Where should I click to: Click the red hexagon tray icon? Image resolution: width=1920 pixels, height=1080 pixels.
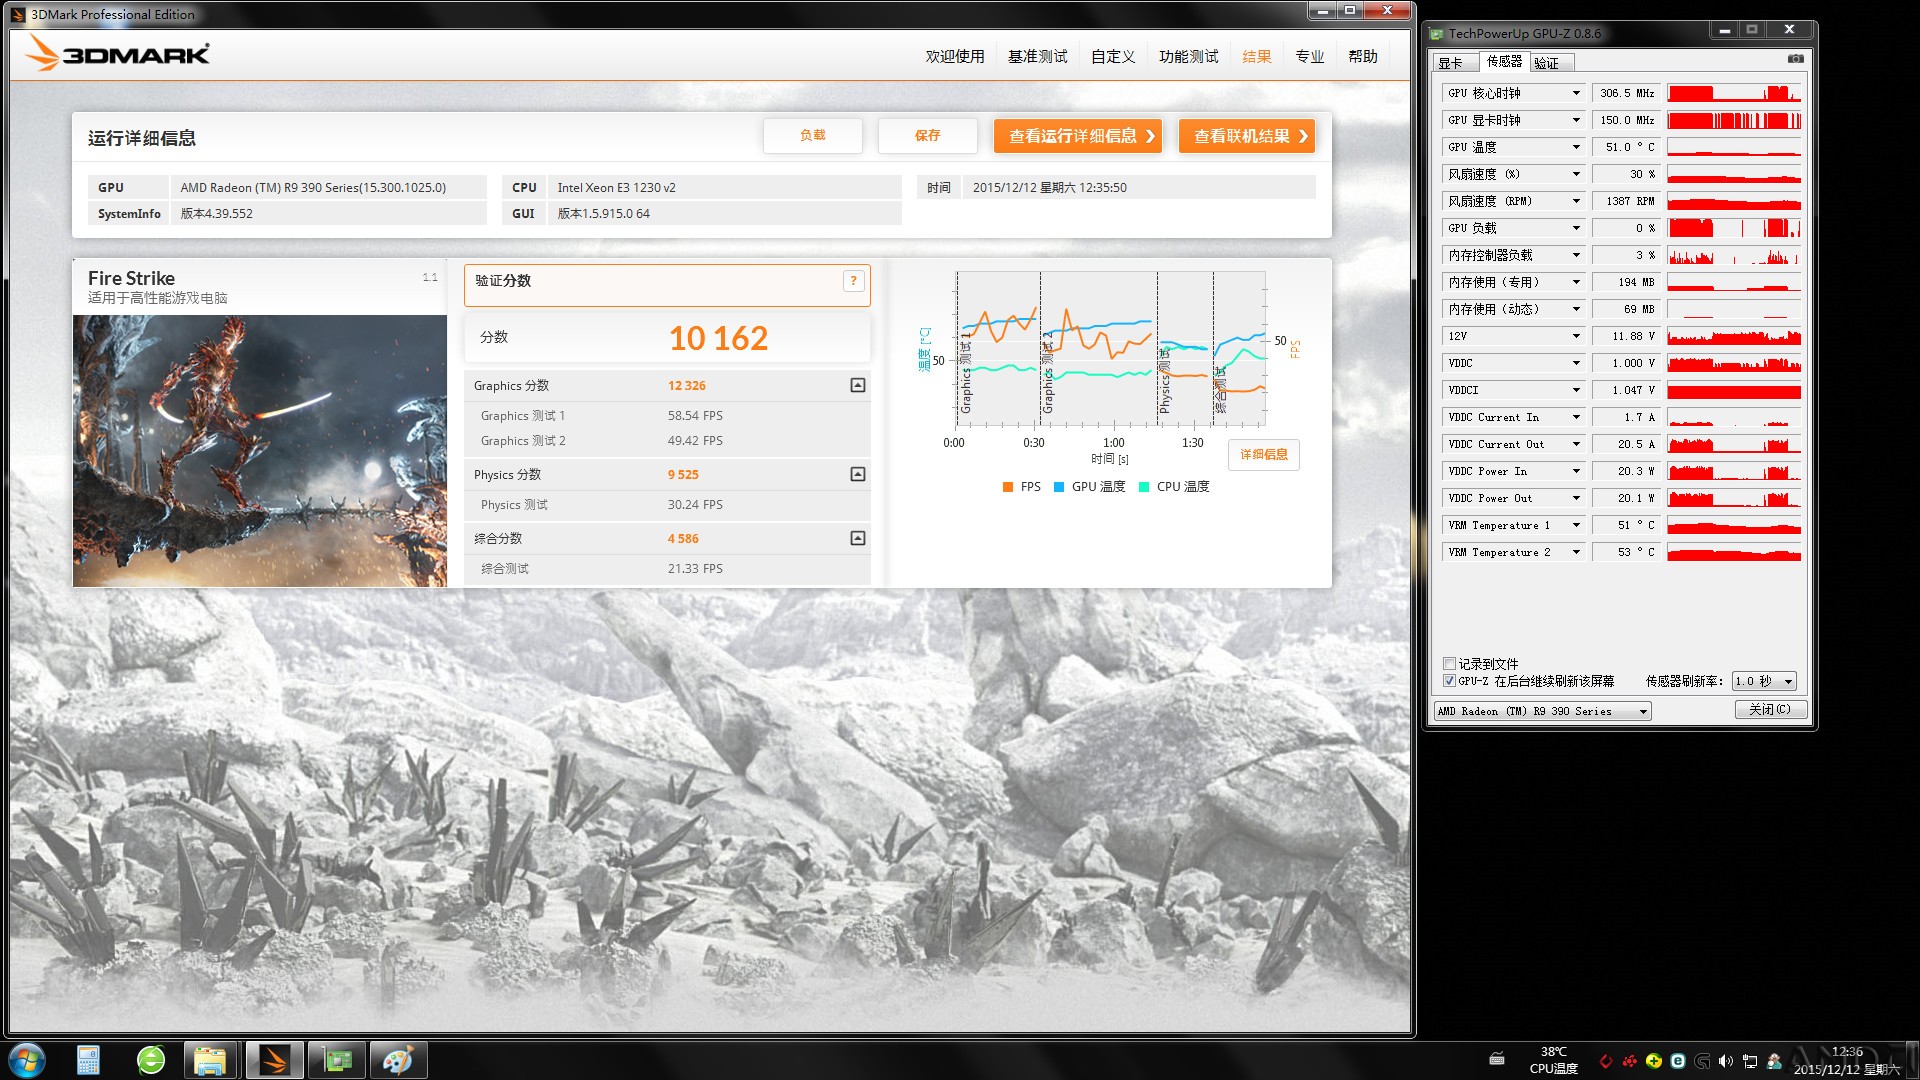[x=1606, y=1061]
